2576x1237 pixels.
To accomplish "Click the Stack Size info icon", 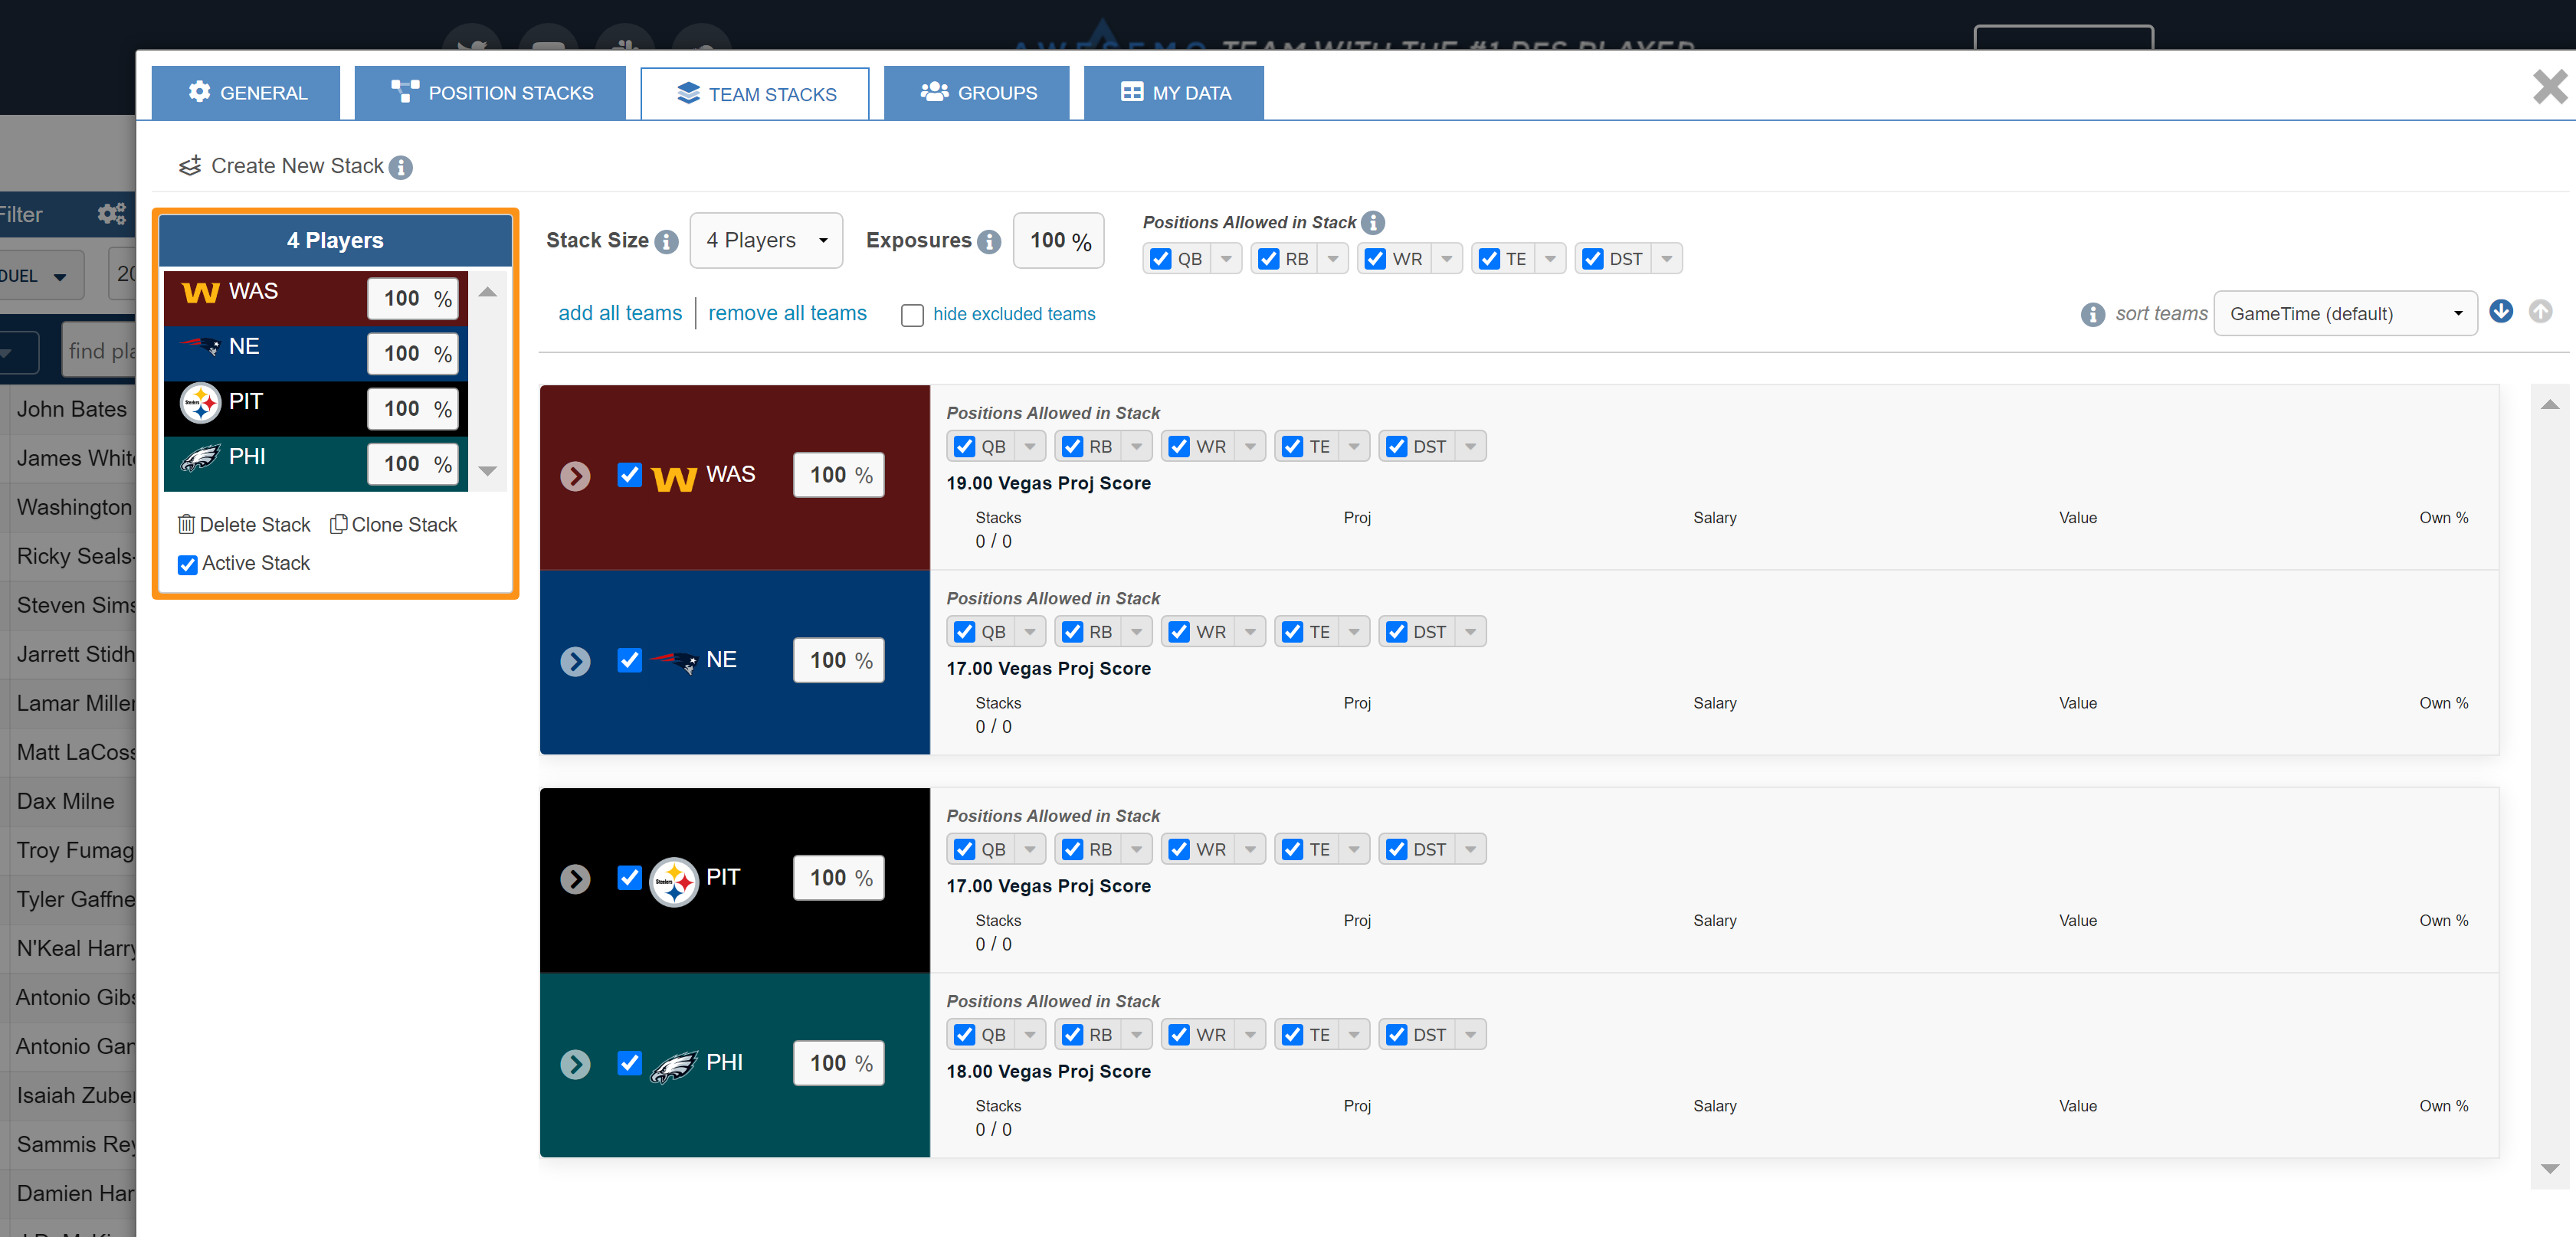I will (666, 242).
